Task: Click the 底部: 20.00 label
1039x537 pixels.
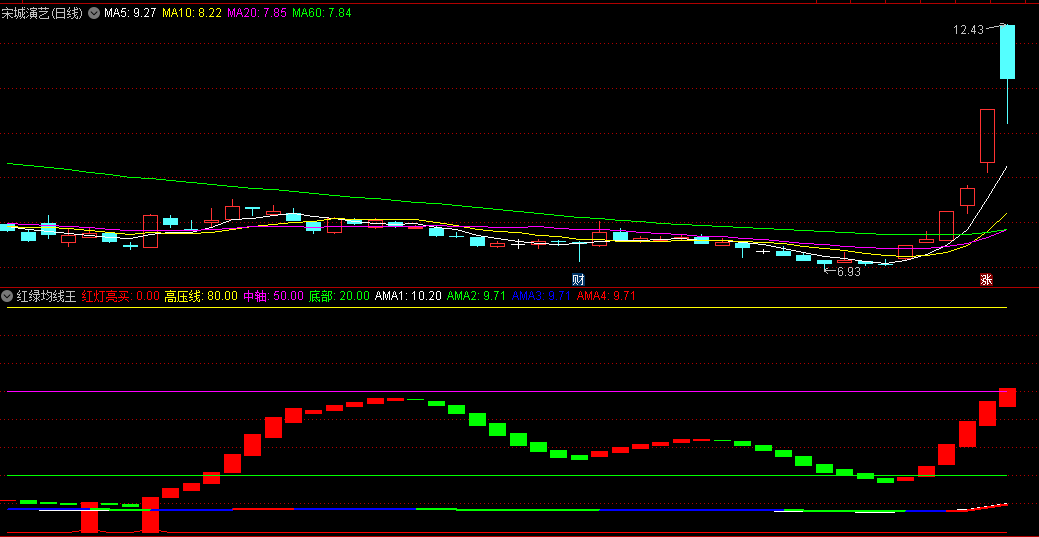Action: tap(339, 296)
